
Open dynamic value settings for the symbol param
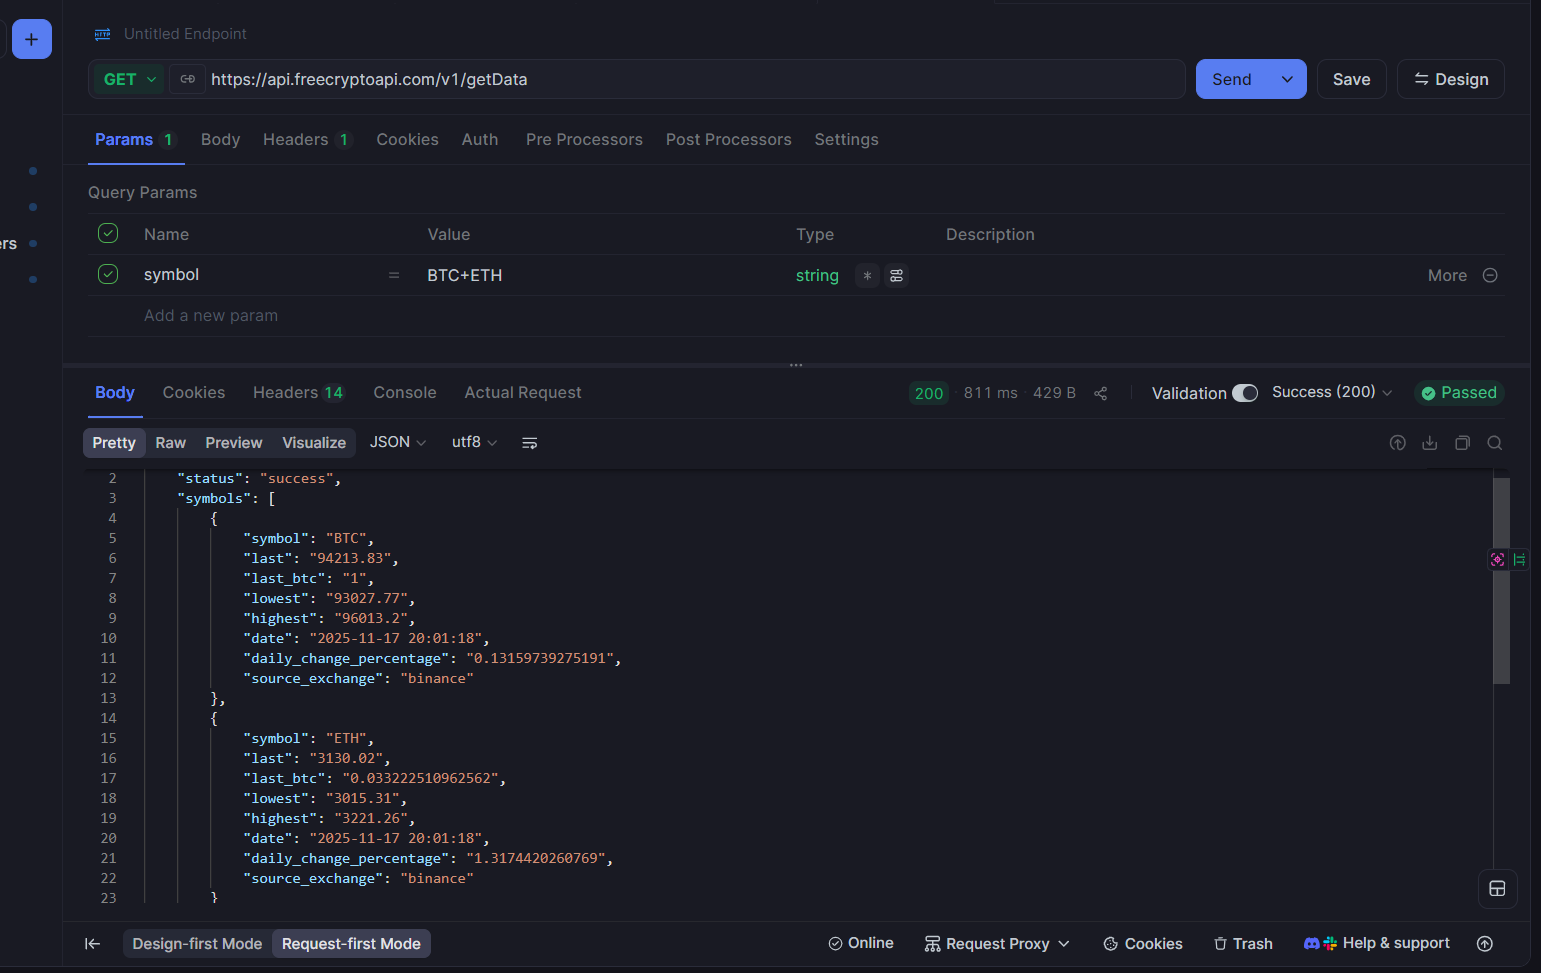pos(896,275)
